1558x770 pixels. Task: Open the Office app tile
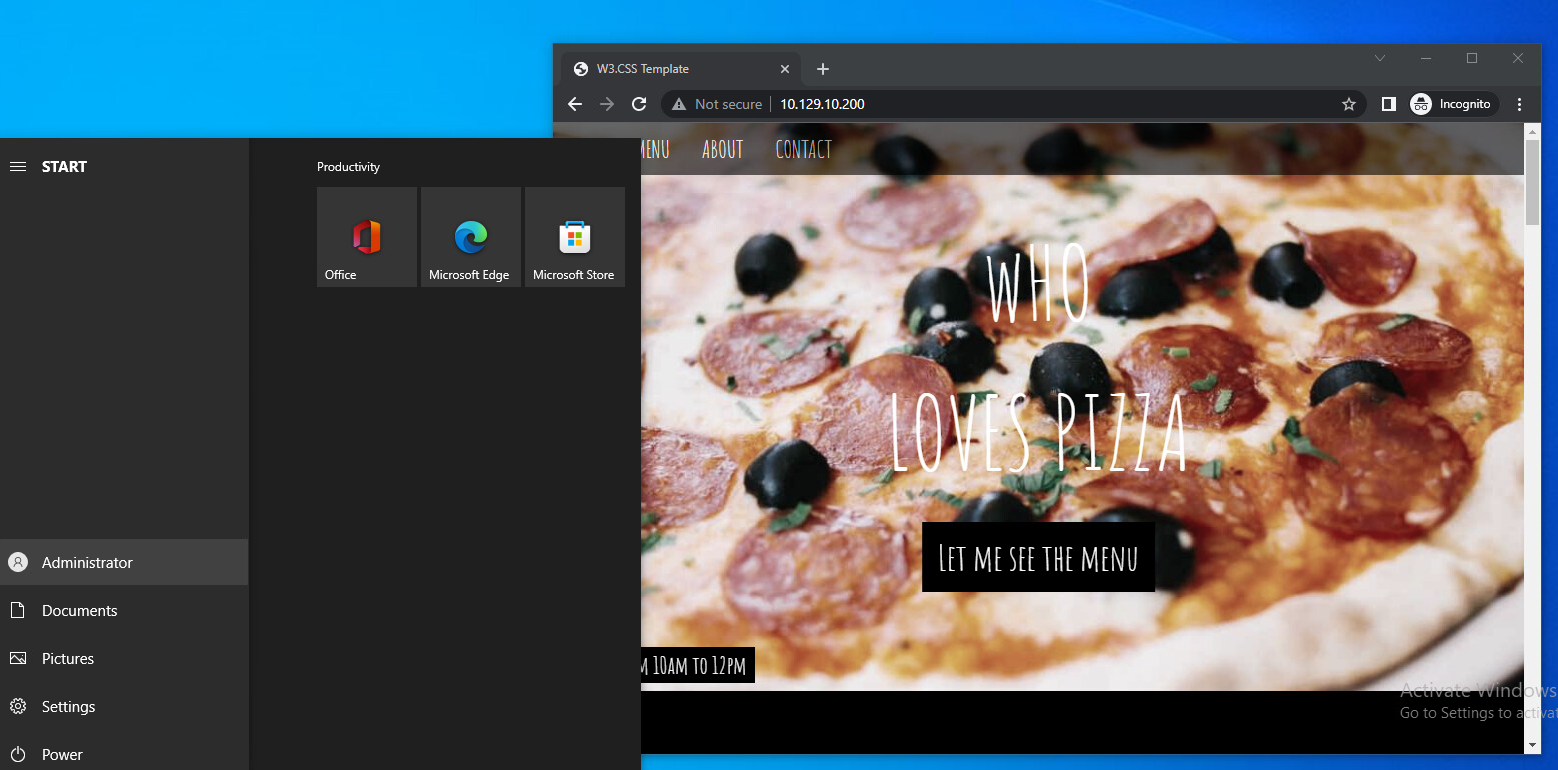pos(366,237)
